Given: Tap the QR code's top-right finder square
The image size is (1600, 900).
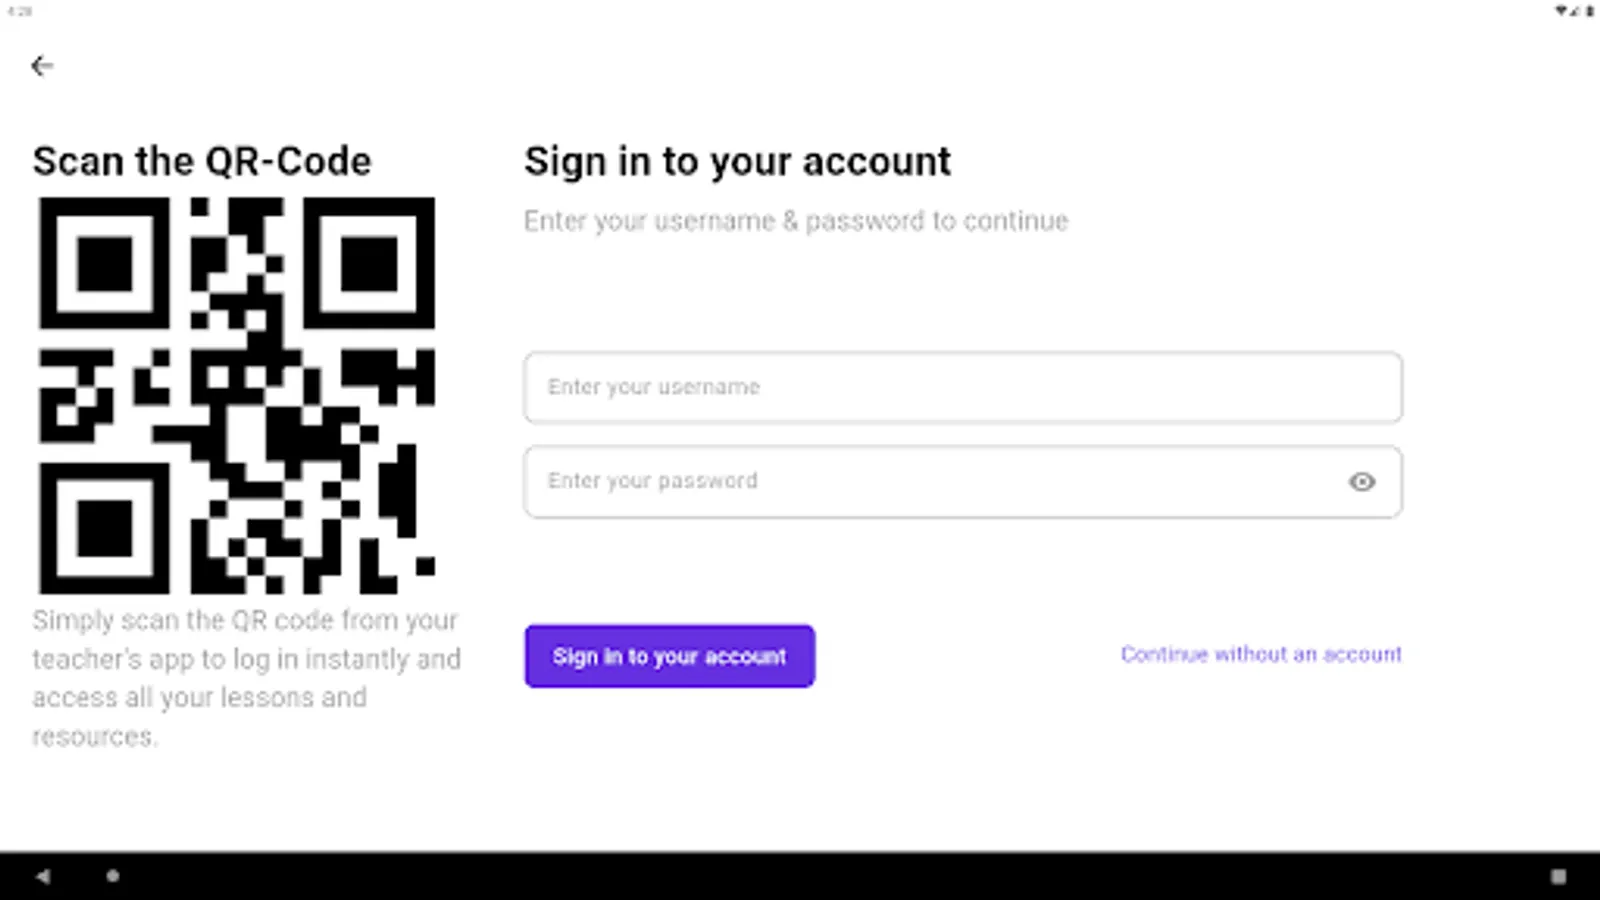Looking at the screenshot, I should (x=369, y=264).
